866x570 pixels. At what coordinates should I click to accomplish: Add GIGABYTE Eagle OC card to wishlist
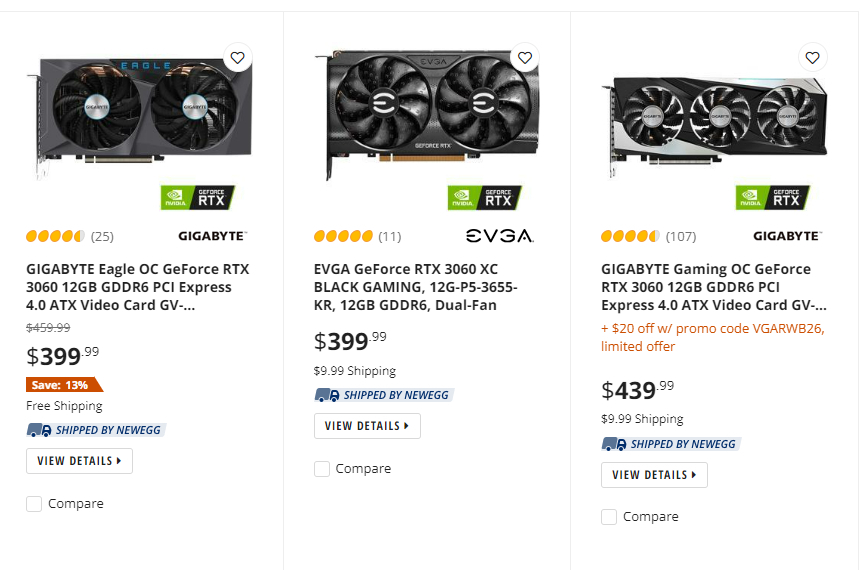tap(237, 58)
